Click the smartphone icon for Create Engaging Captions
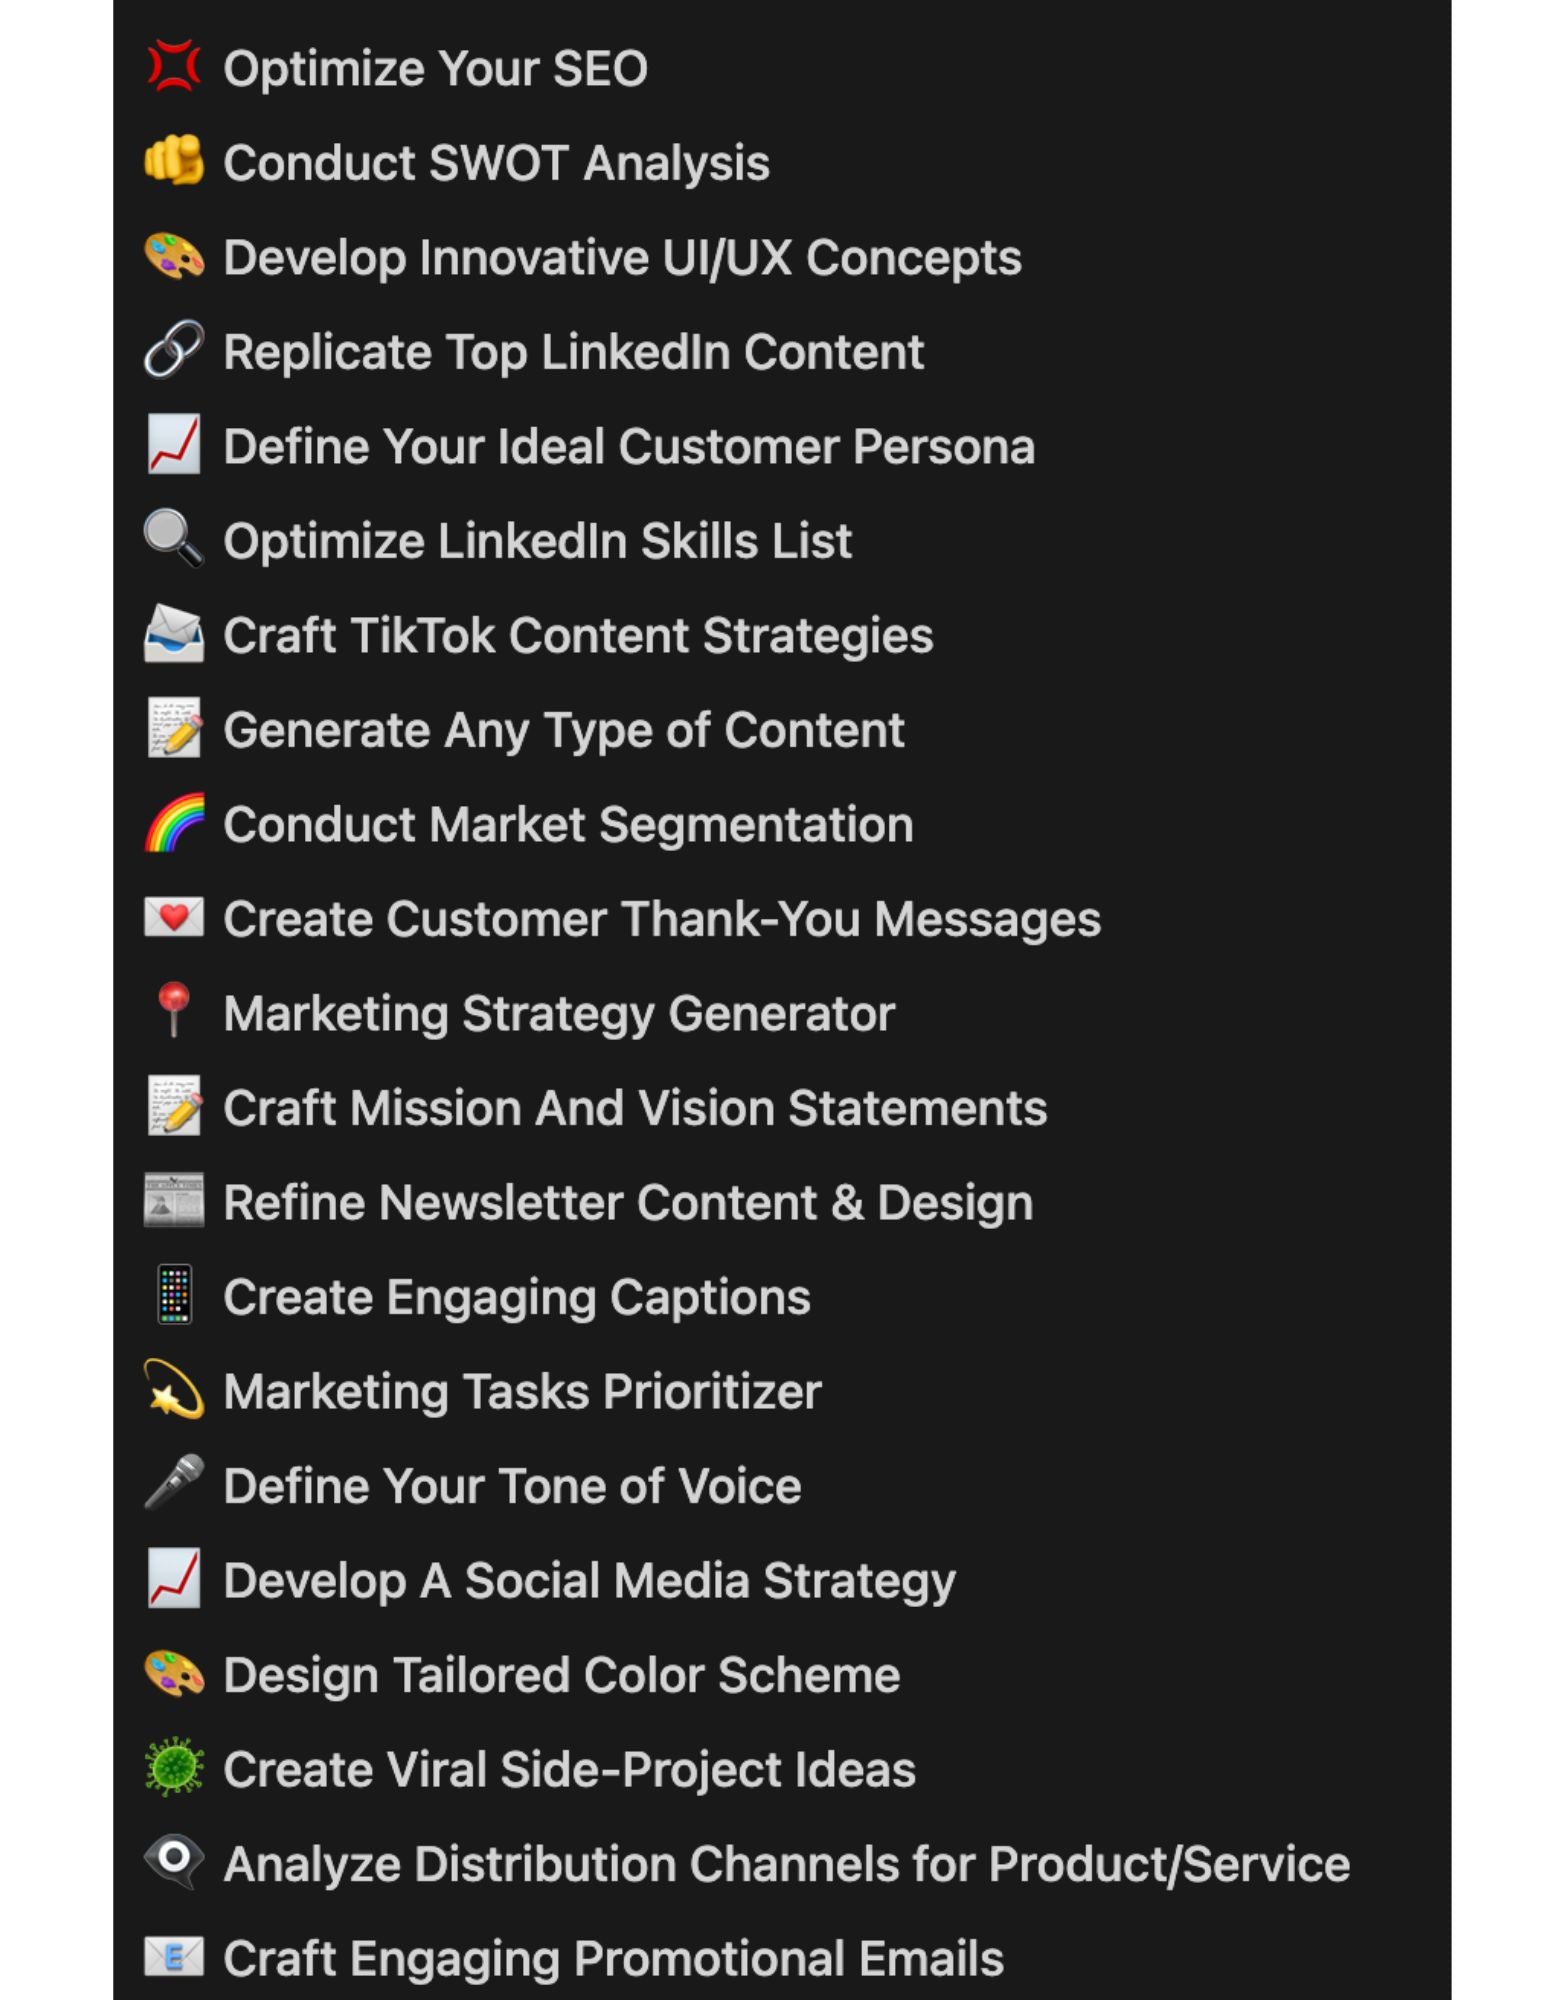This screenshot has width=1545, height=2000. (x=174, y=1295)
